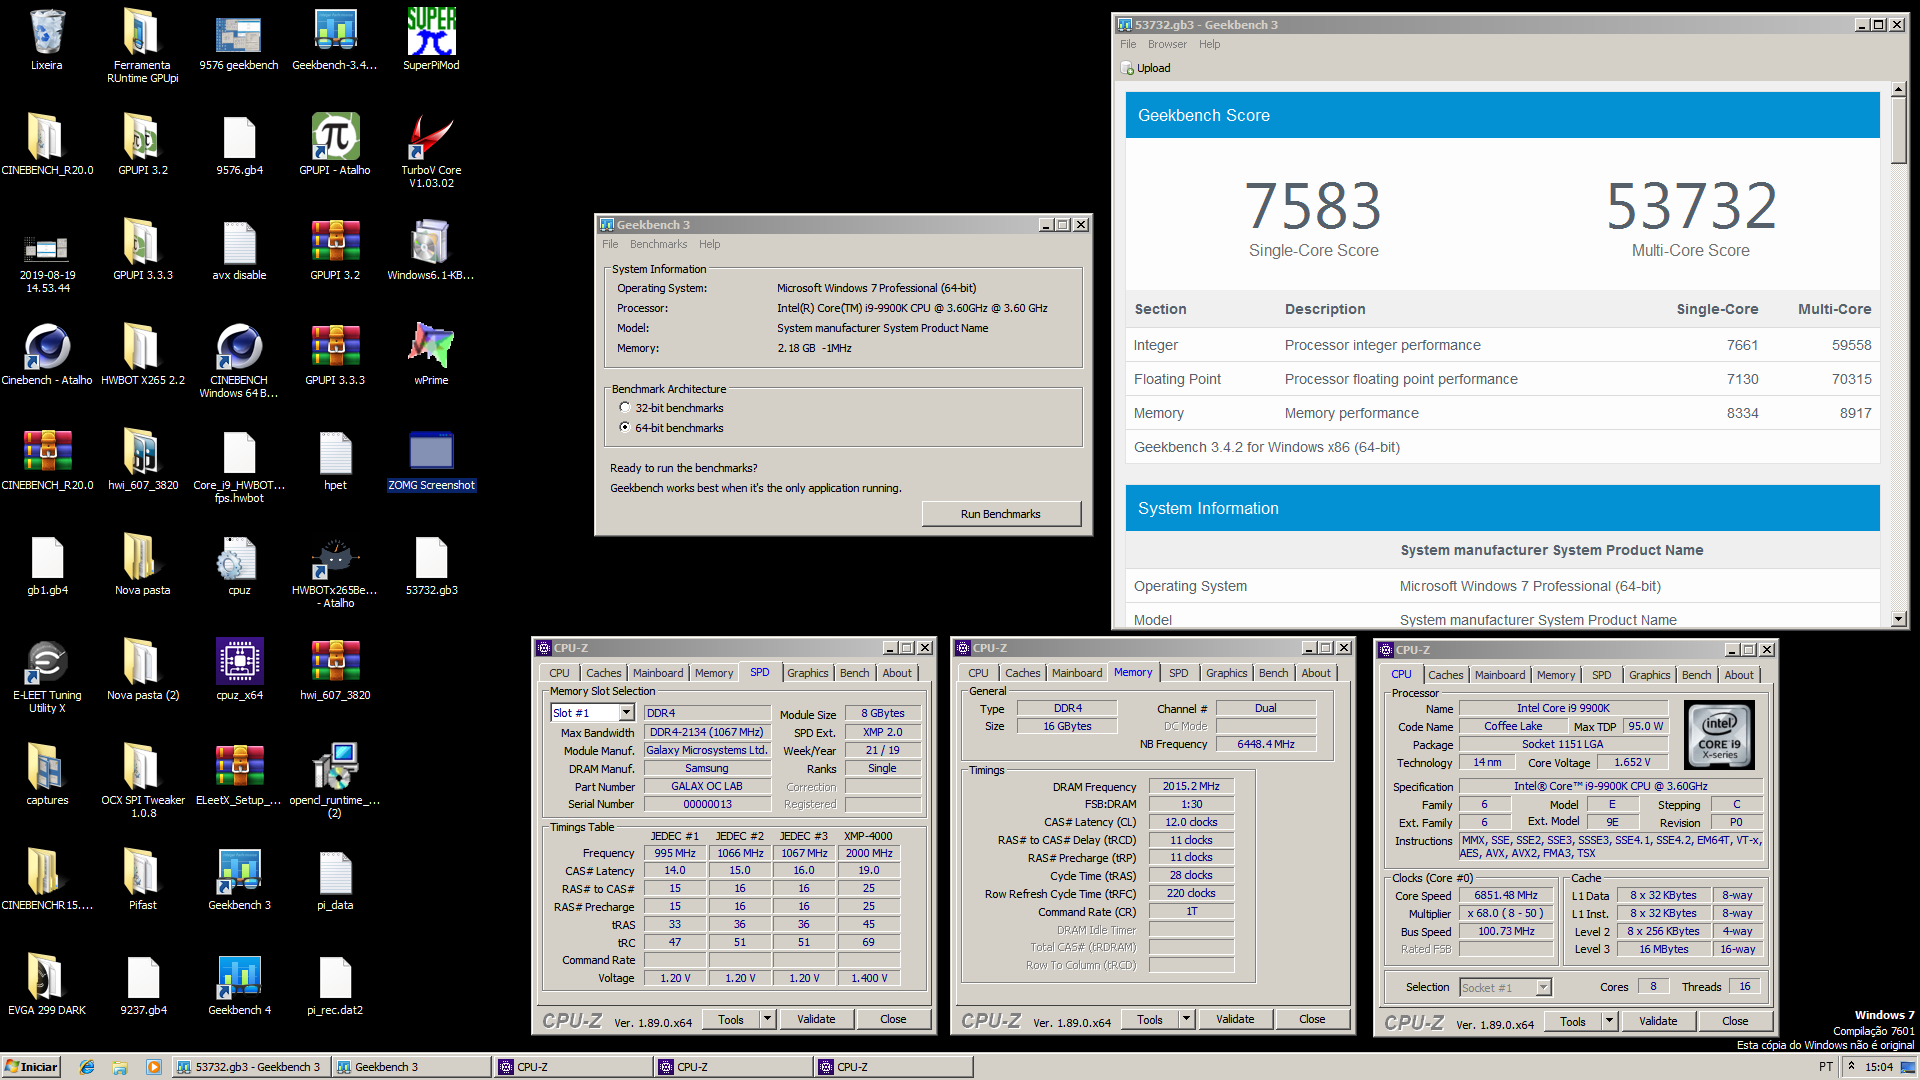This screenshot has width=1920, height=1080.
Task: Click the 7583 Single-Core Score value
Action: point(1313,206)
